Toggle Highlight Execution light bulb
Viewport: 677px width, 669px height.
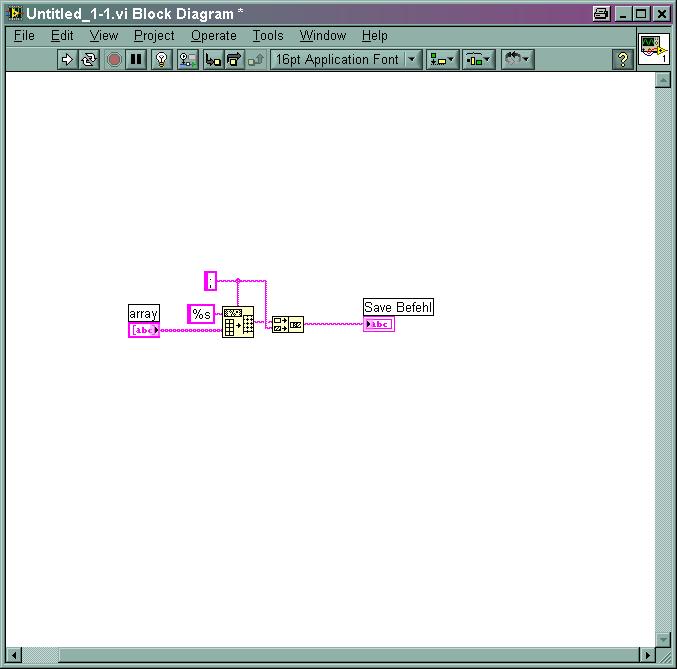click(162, 60)
